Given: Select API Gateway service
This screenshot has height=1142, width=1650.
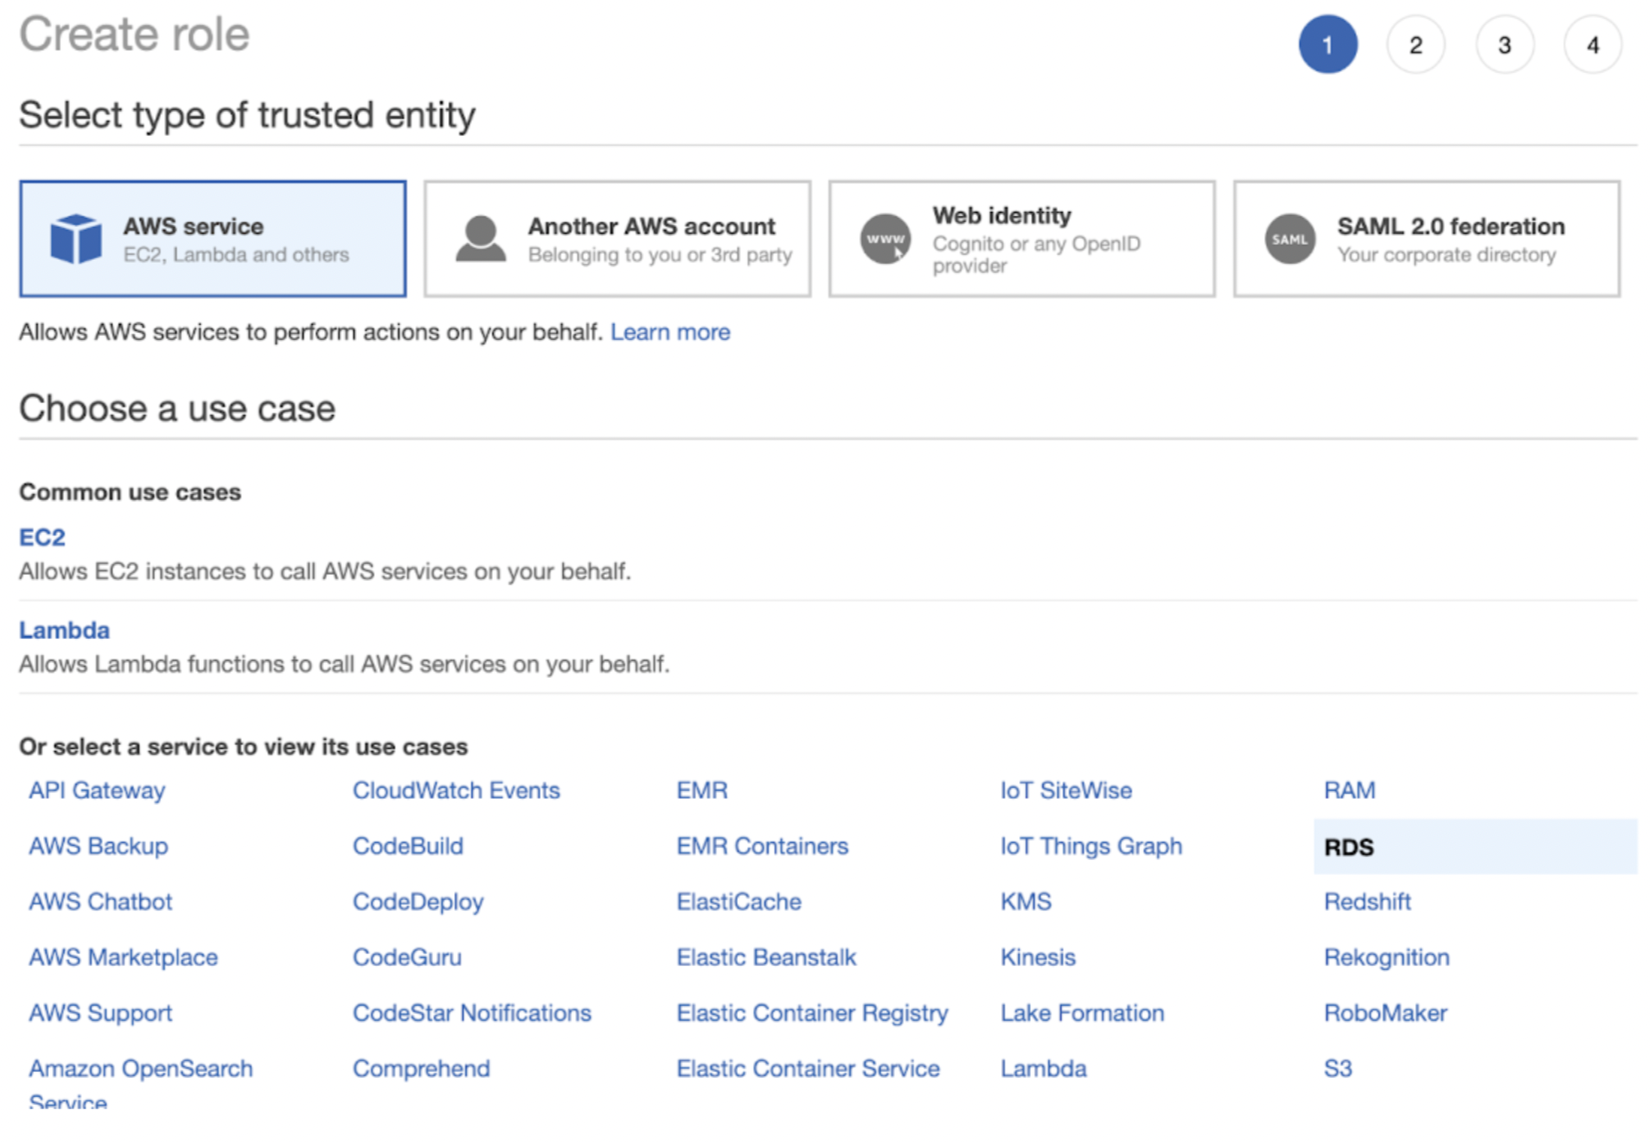Looking at the screenshot, I should point(97,790).
